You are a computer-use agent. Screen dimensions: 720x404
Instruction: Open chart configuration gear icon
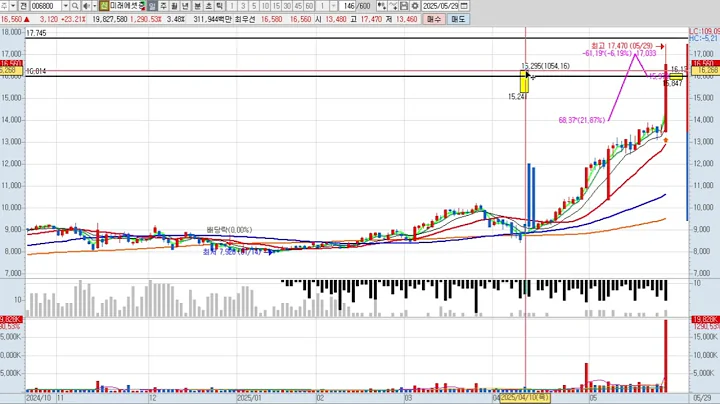coord(415,6)
